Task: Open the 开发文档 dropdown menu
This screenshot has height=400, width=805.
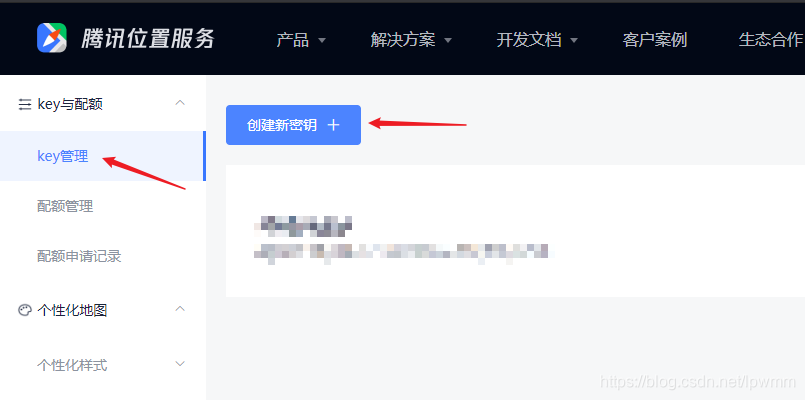Action: pyautogui.click(x=537, y=40)
